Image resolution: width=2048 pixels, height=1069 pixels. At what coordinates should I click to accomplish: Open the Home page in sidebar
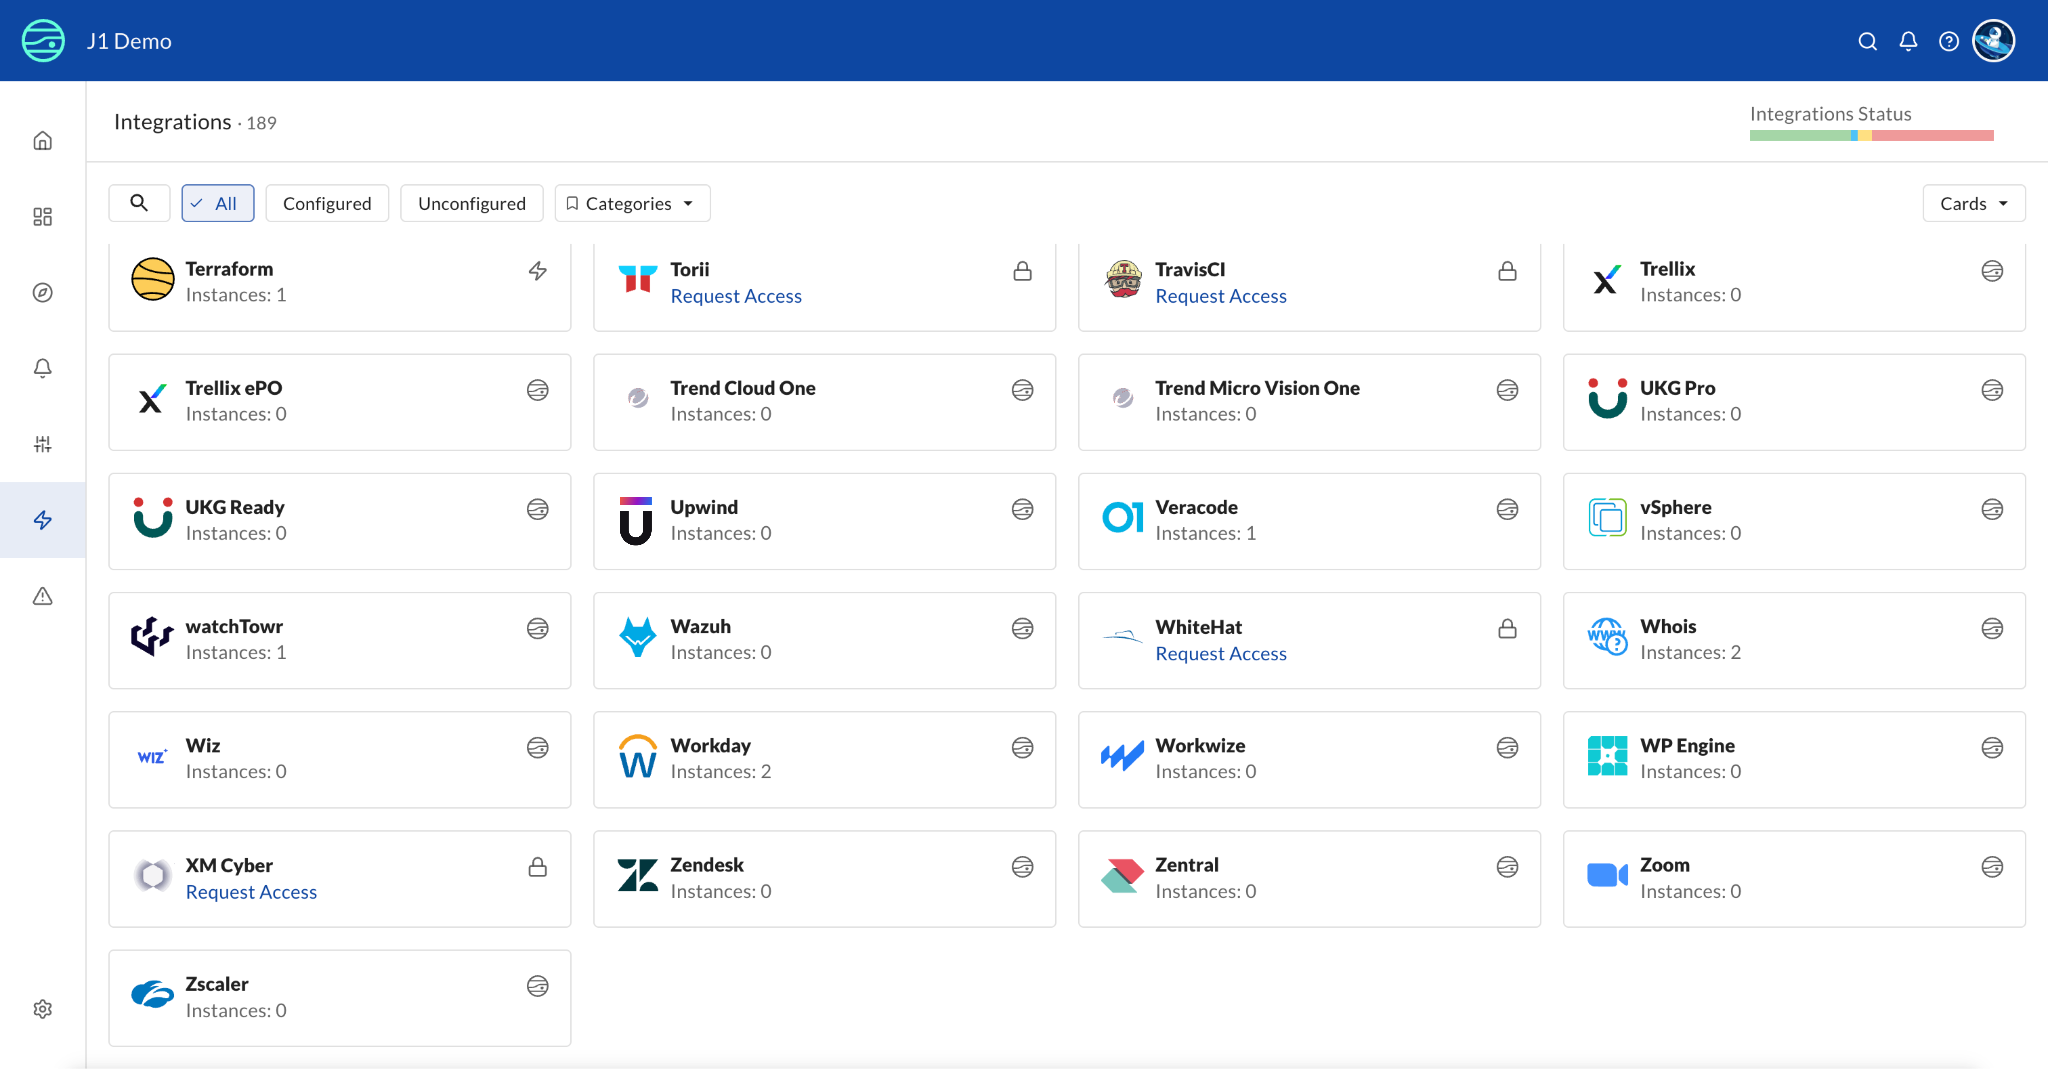42,141
